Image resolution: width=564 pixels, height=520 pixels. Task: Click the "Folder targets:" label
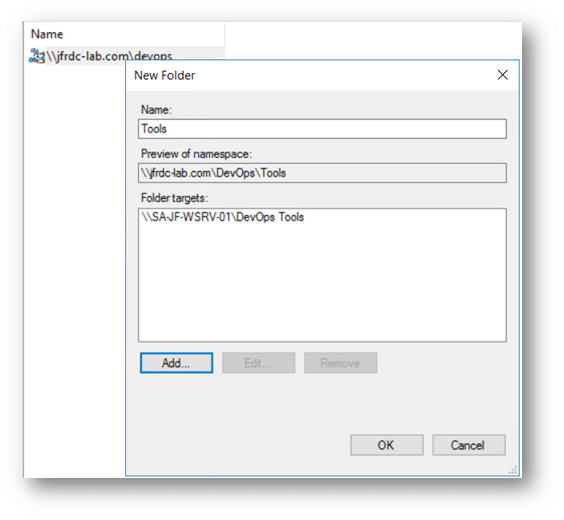(174, 198)
